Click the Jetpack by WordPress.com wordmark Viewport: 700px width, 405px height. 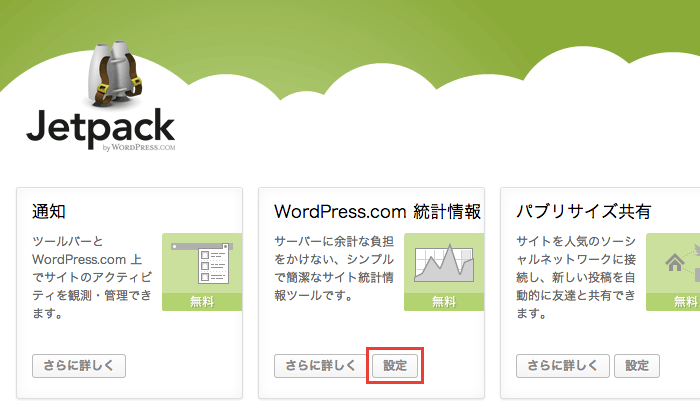(101, 130)
